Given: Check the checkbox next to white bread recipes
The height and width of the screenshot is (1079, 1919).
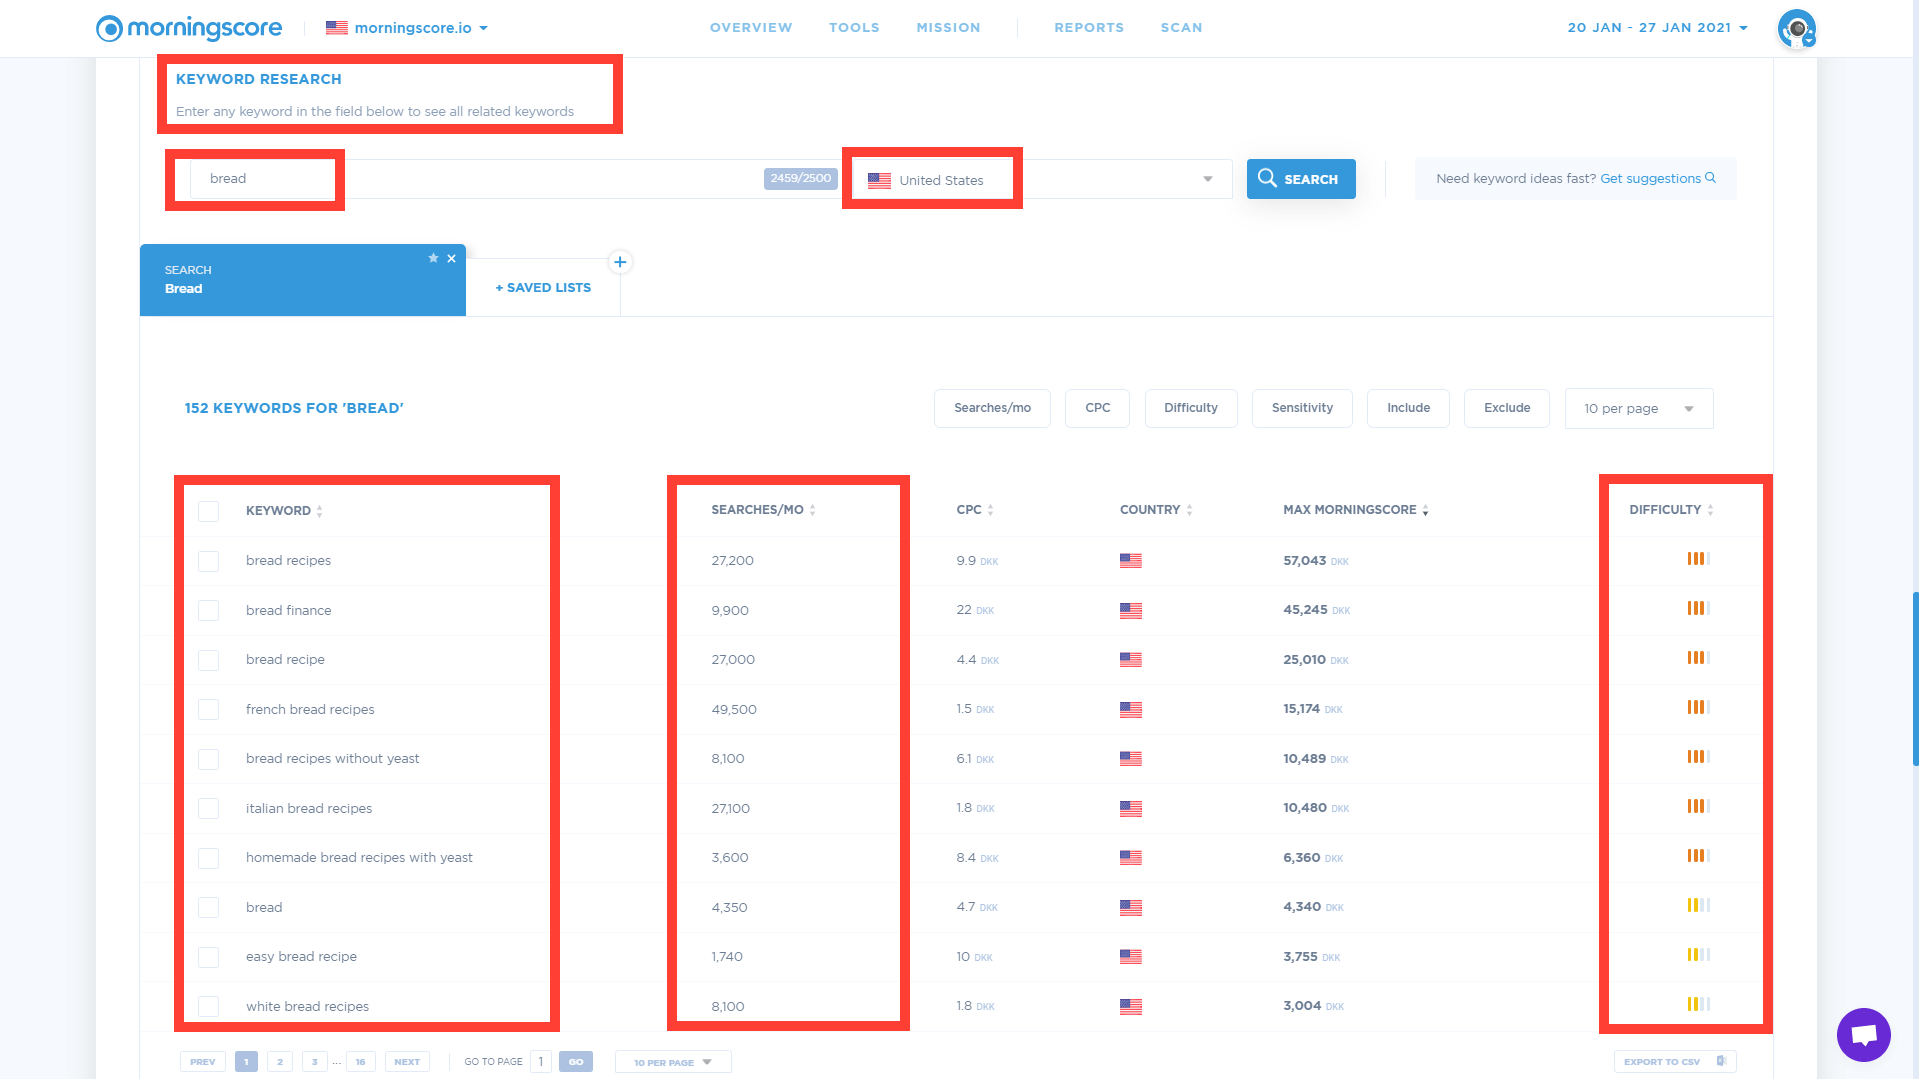Looking at the screenshot, I should [x=209, y=1006].
